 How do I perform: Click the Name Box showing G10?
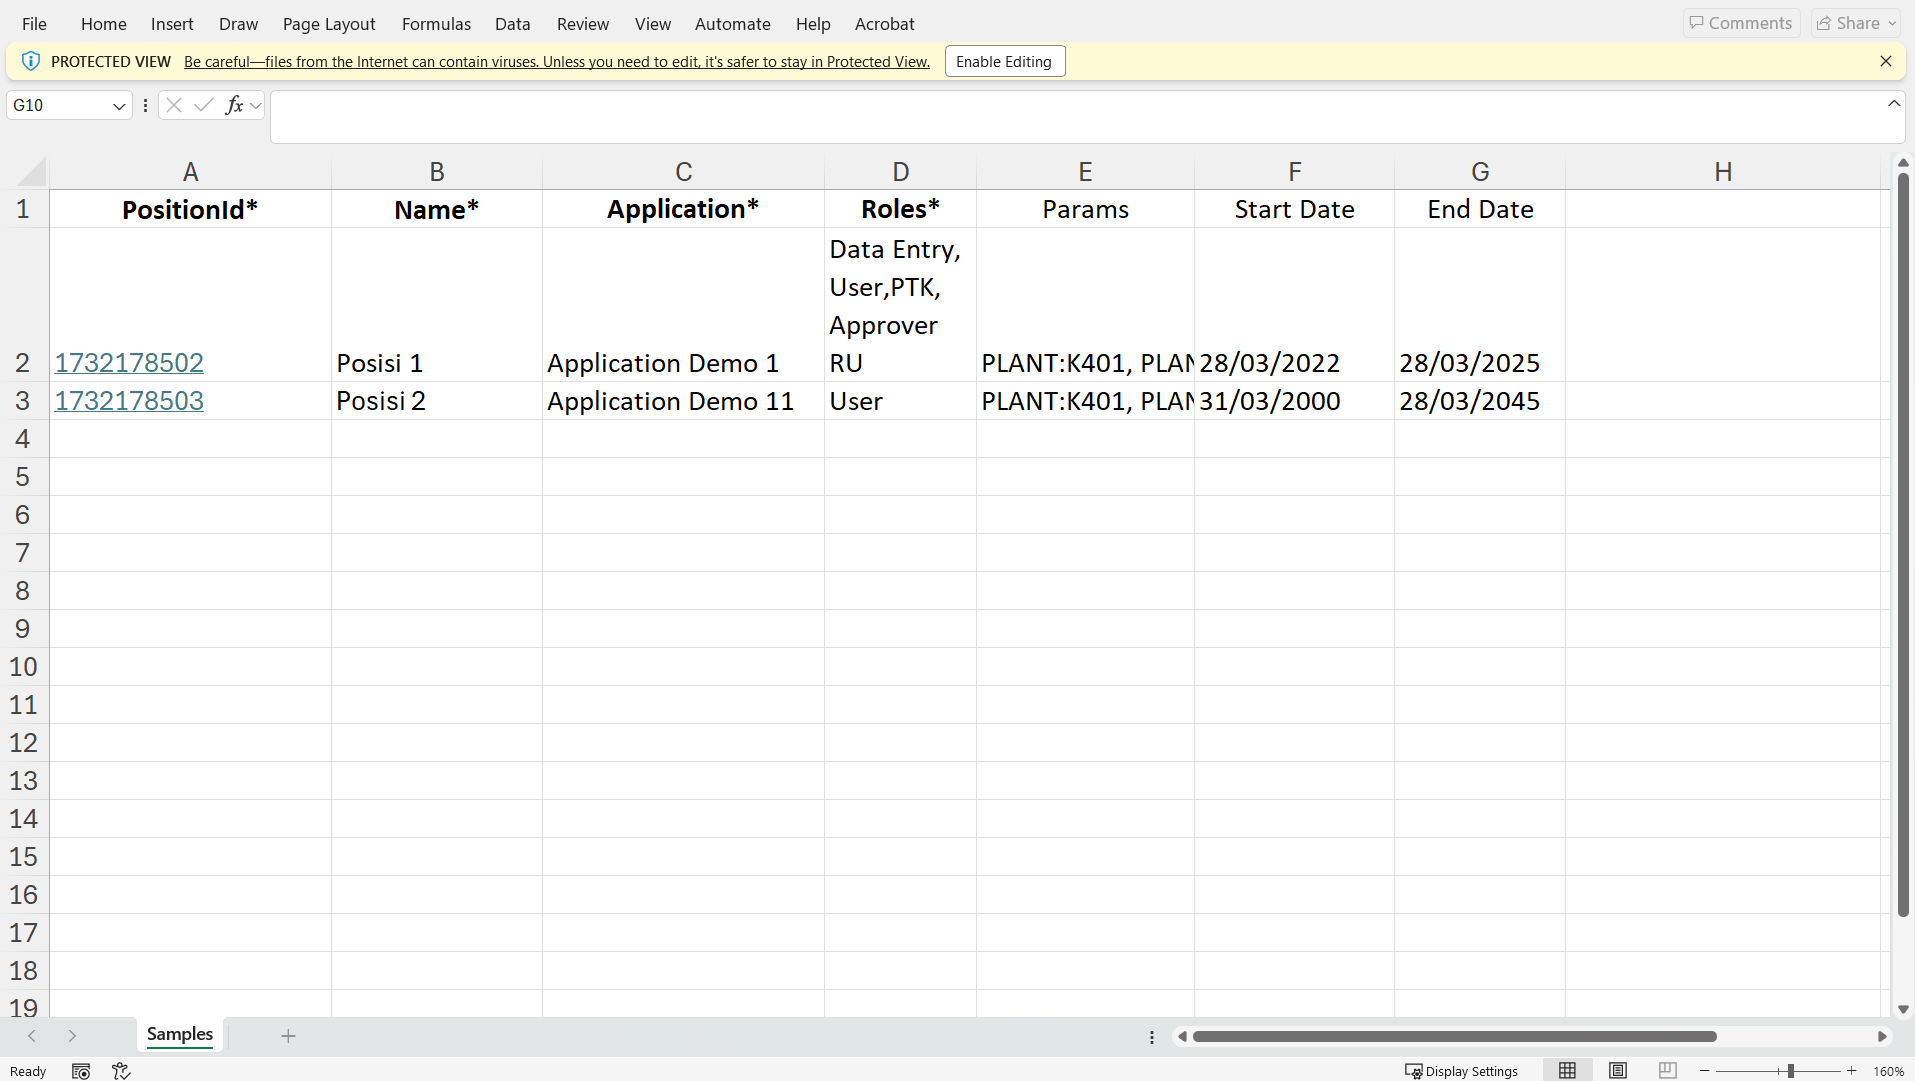(58, 105)
